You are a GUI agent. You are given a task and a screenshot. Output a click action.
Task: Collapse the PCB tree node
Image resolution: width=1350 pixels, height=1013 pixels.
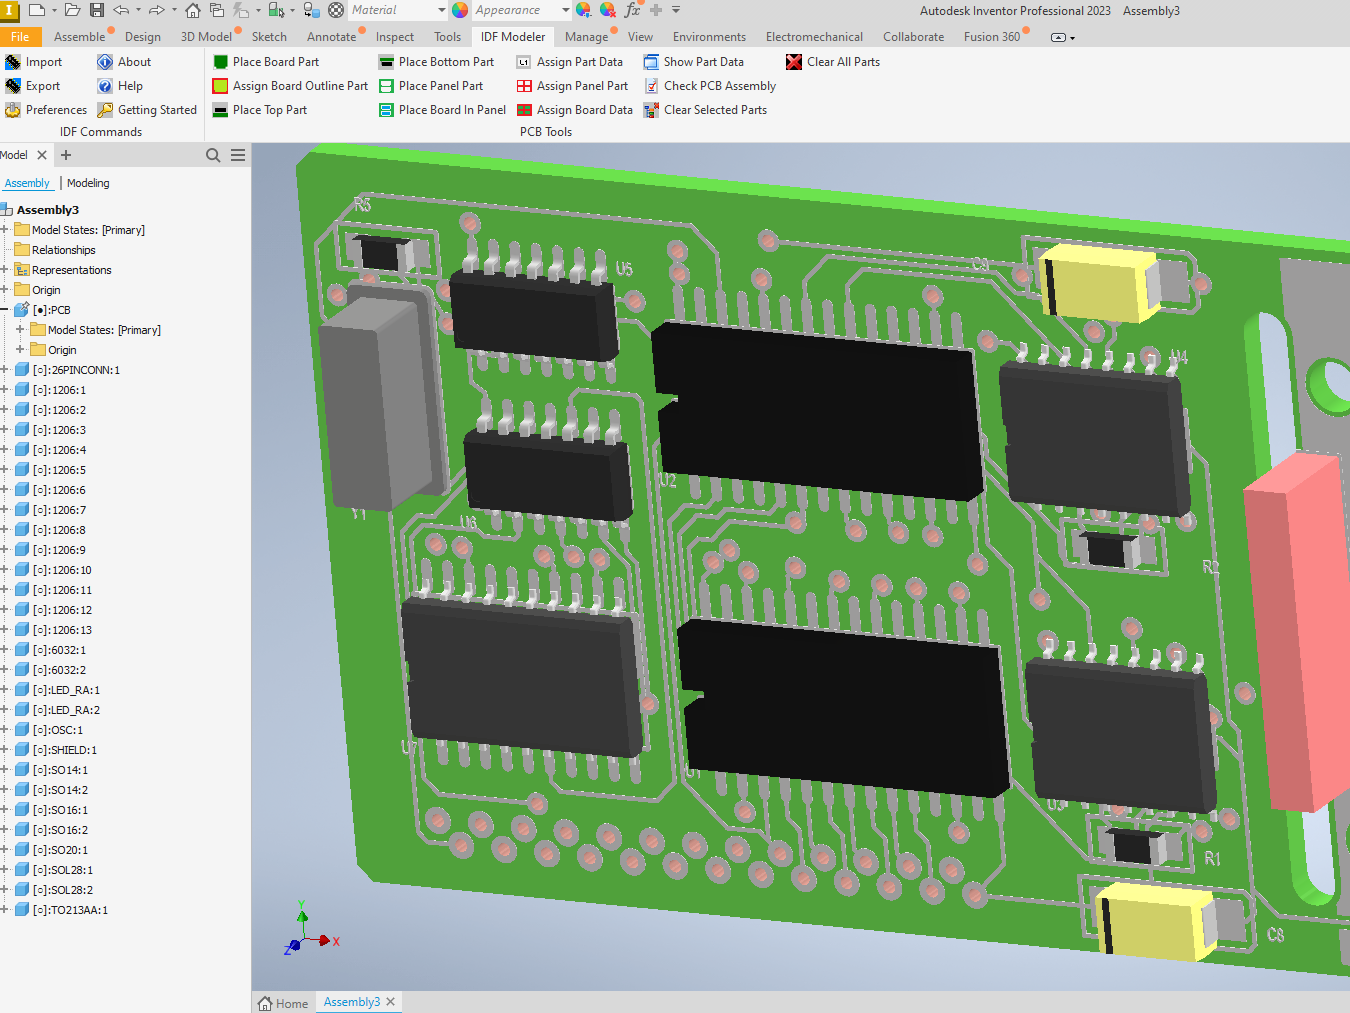[x=5, y=310]
